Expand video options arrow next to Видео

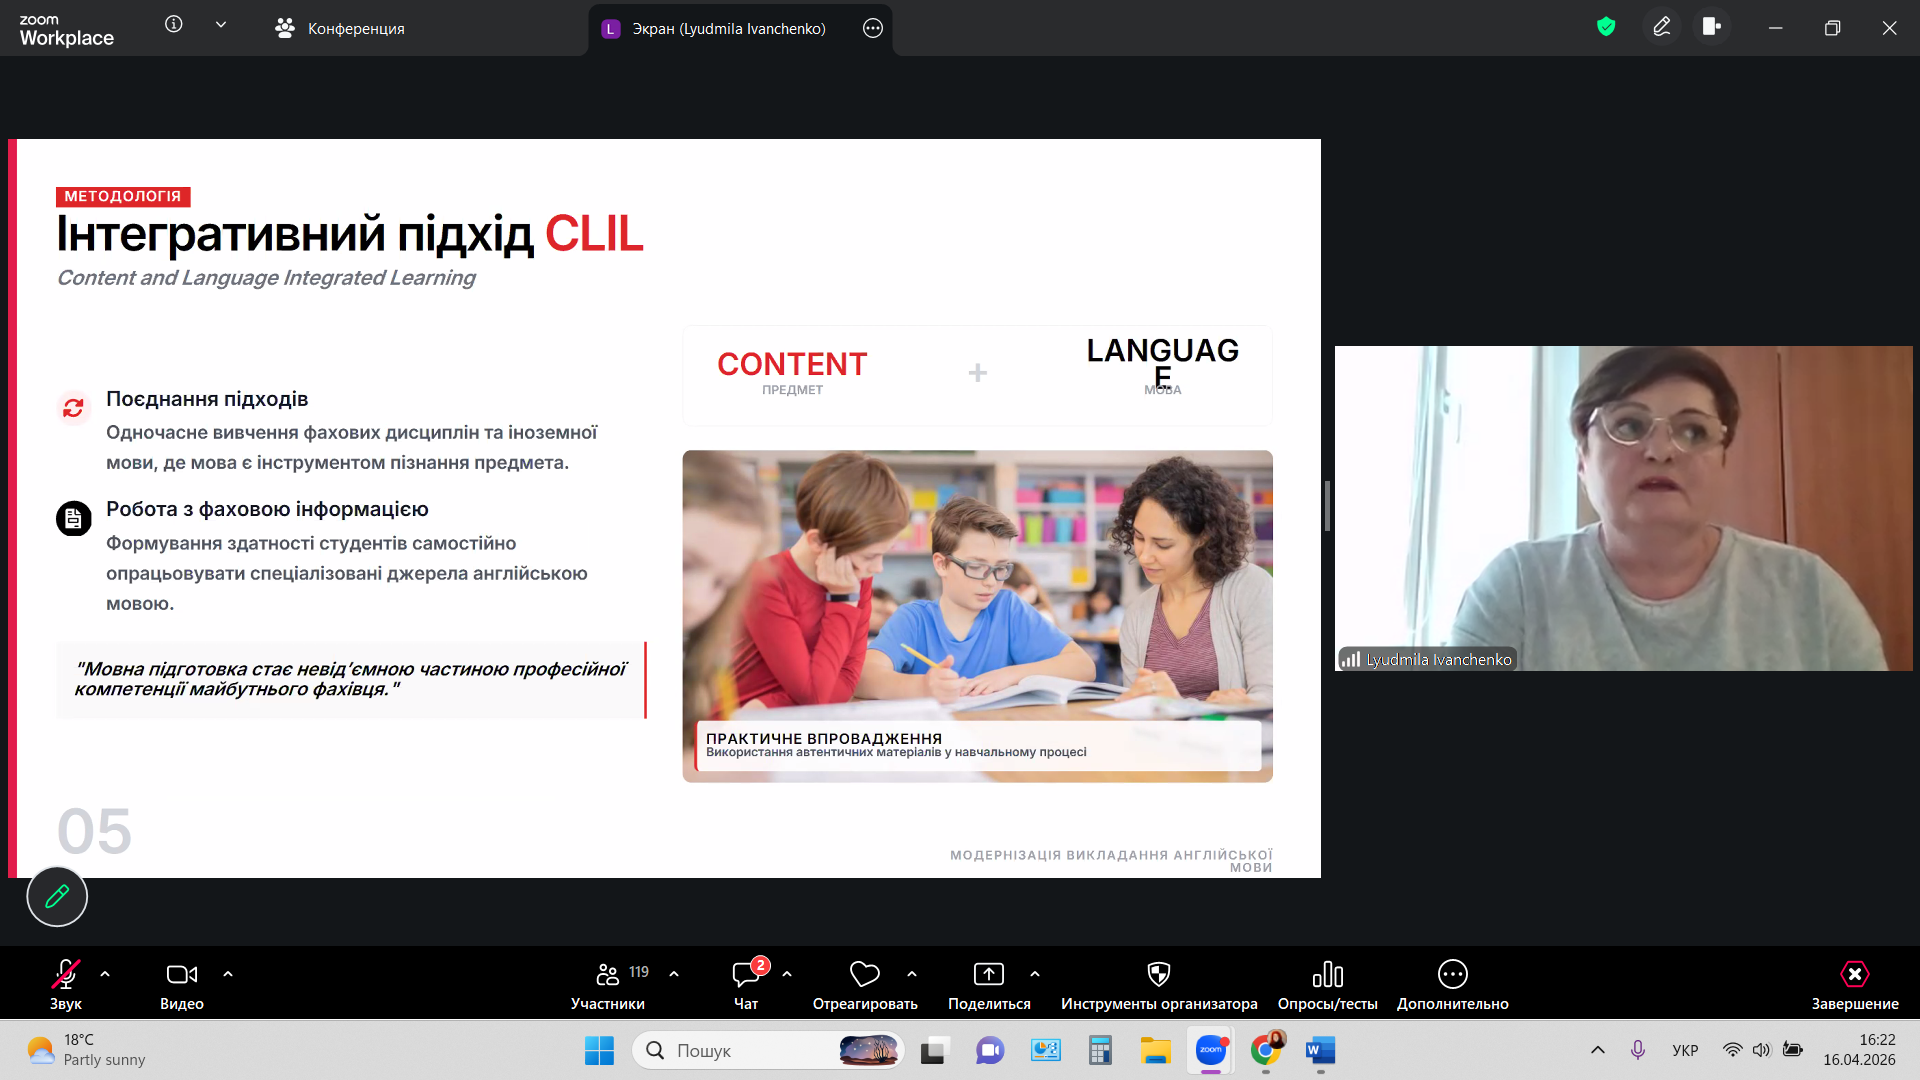[228, 974]
